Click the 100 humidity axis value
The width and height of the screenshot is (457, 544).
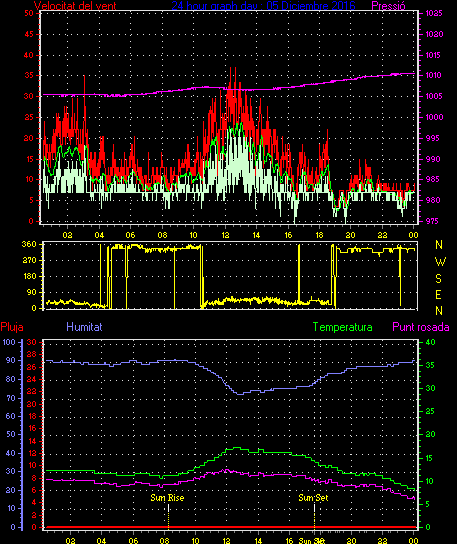click(x=9, y=342)
